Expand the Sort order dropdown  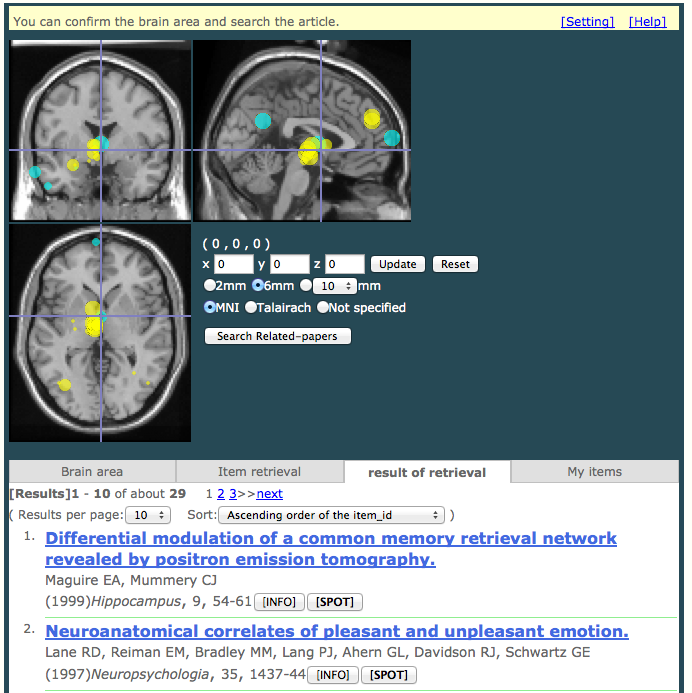coord(331,515)
